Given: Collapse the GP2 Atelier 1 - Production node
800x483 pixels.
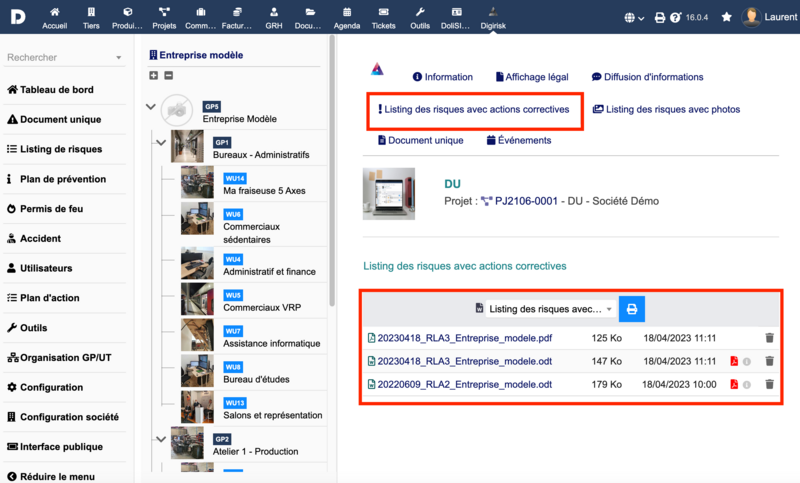Looking at the screenshot, I should tap(161, 439).
